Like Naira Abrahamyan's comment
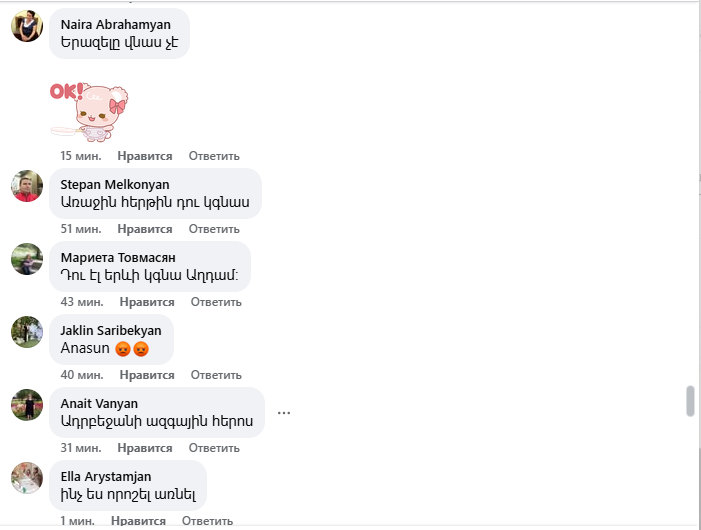The width and height of the screenshot is (701, 530). click(x=145, y=156)
